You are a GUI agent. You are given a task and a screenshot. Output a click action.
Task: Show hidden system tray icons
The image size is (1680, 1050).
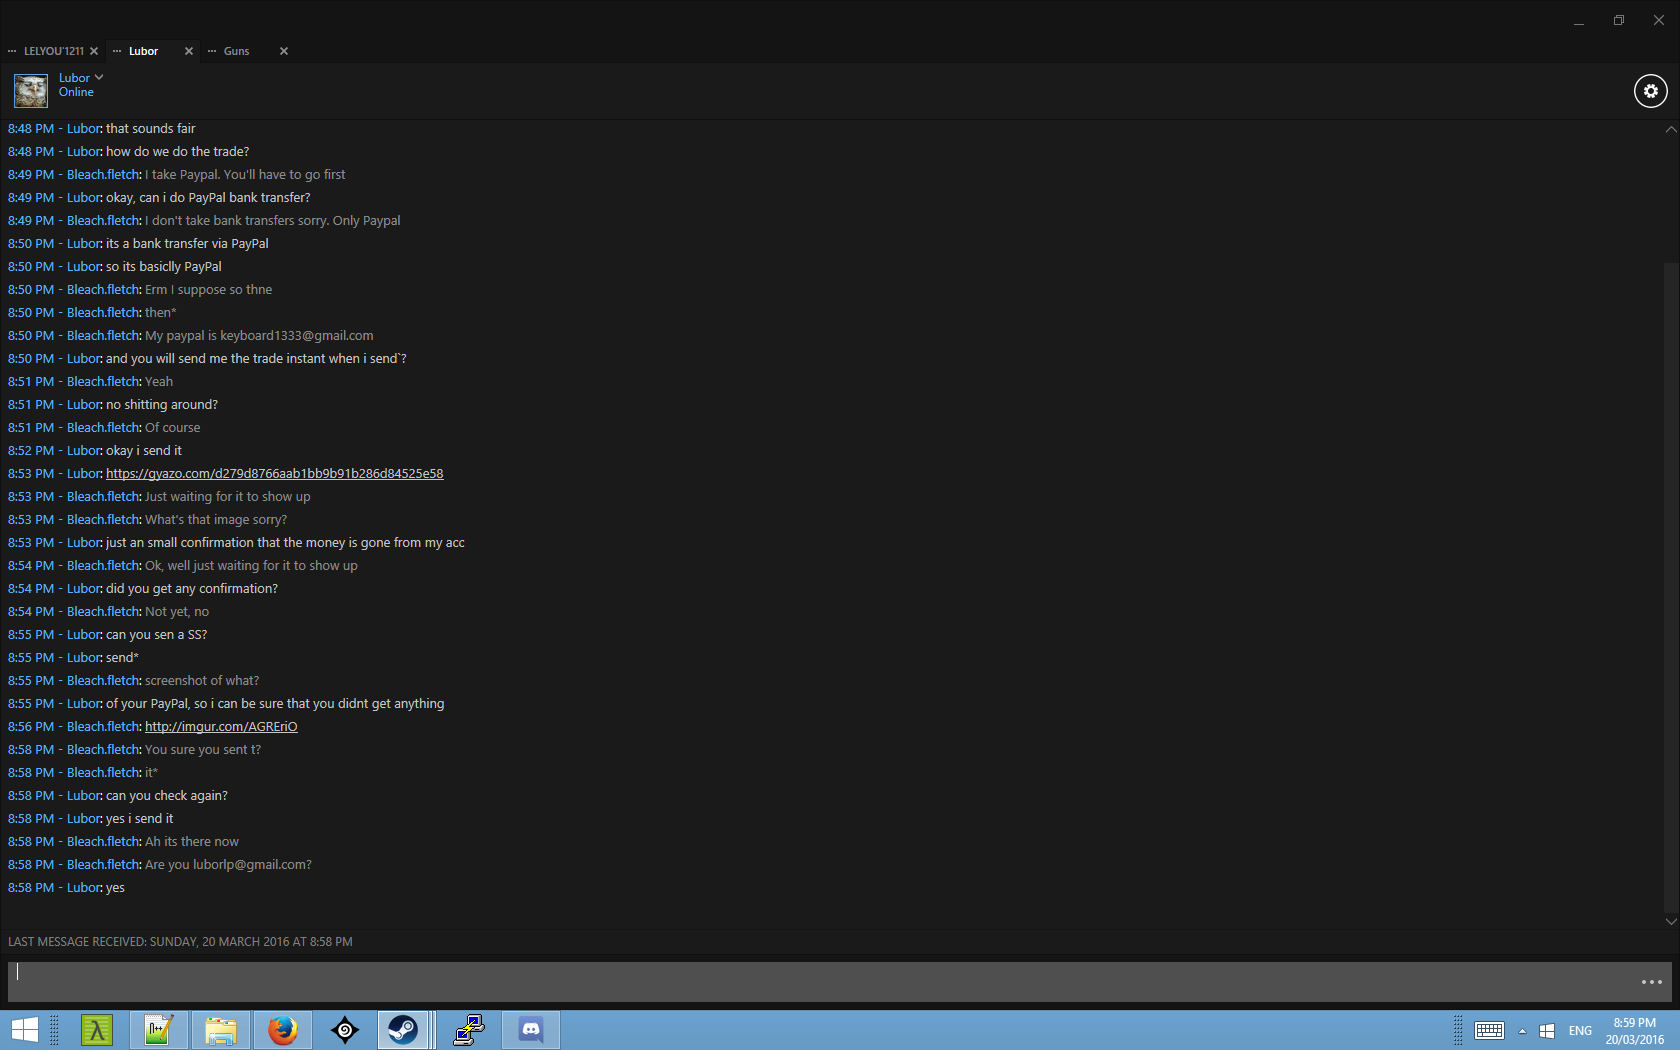click(x=1522, y=1031)
